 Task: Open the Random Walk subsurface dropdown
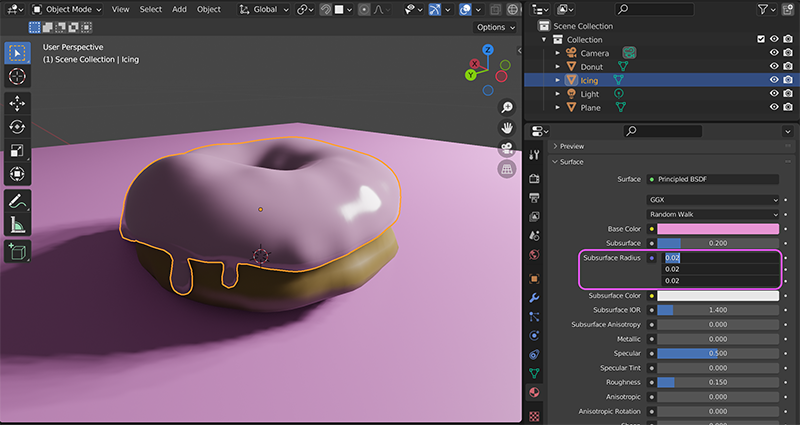pos(713,214)
